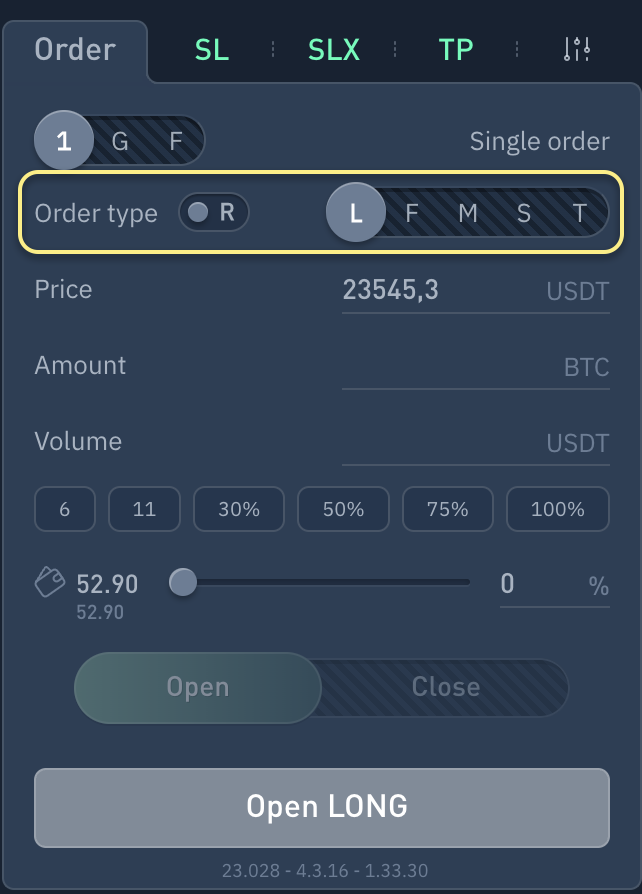642x894 pixels.
Task: Go to the TP tab
Action: coord(456,49)
